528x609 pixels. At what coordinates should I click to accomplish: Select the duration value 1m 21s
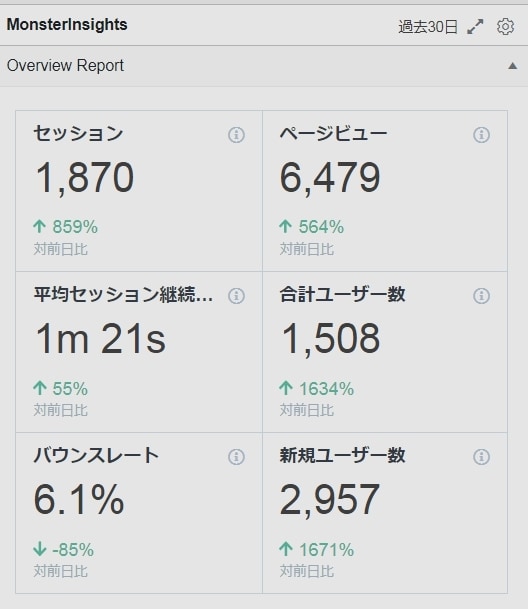(100, 339)
